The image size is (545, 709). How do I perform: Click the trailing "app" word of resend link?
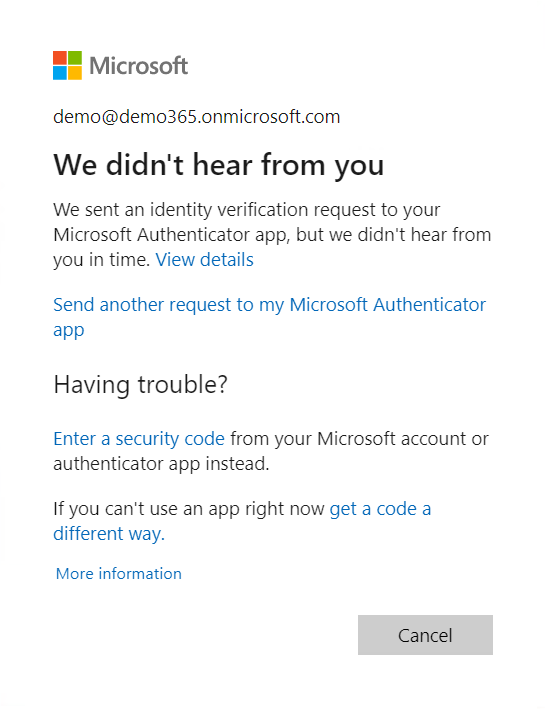[69, 330]
